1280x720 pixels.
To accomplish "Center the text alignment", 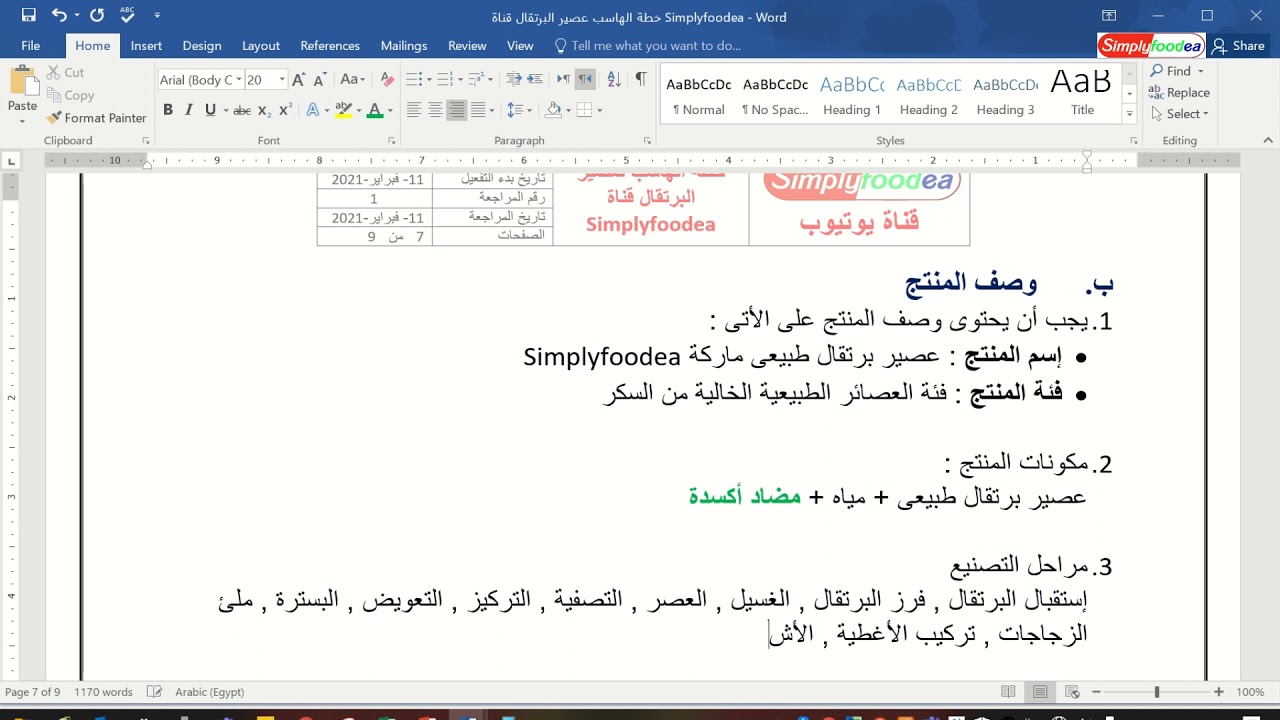I will tap(435, 110).
